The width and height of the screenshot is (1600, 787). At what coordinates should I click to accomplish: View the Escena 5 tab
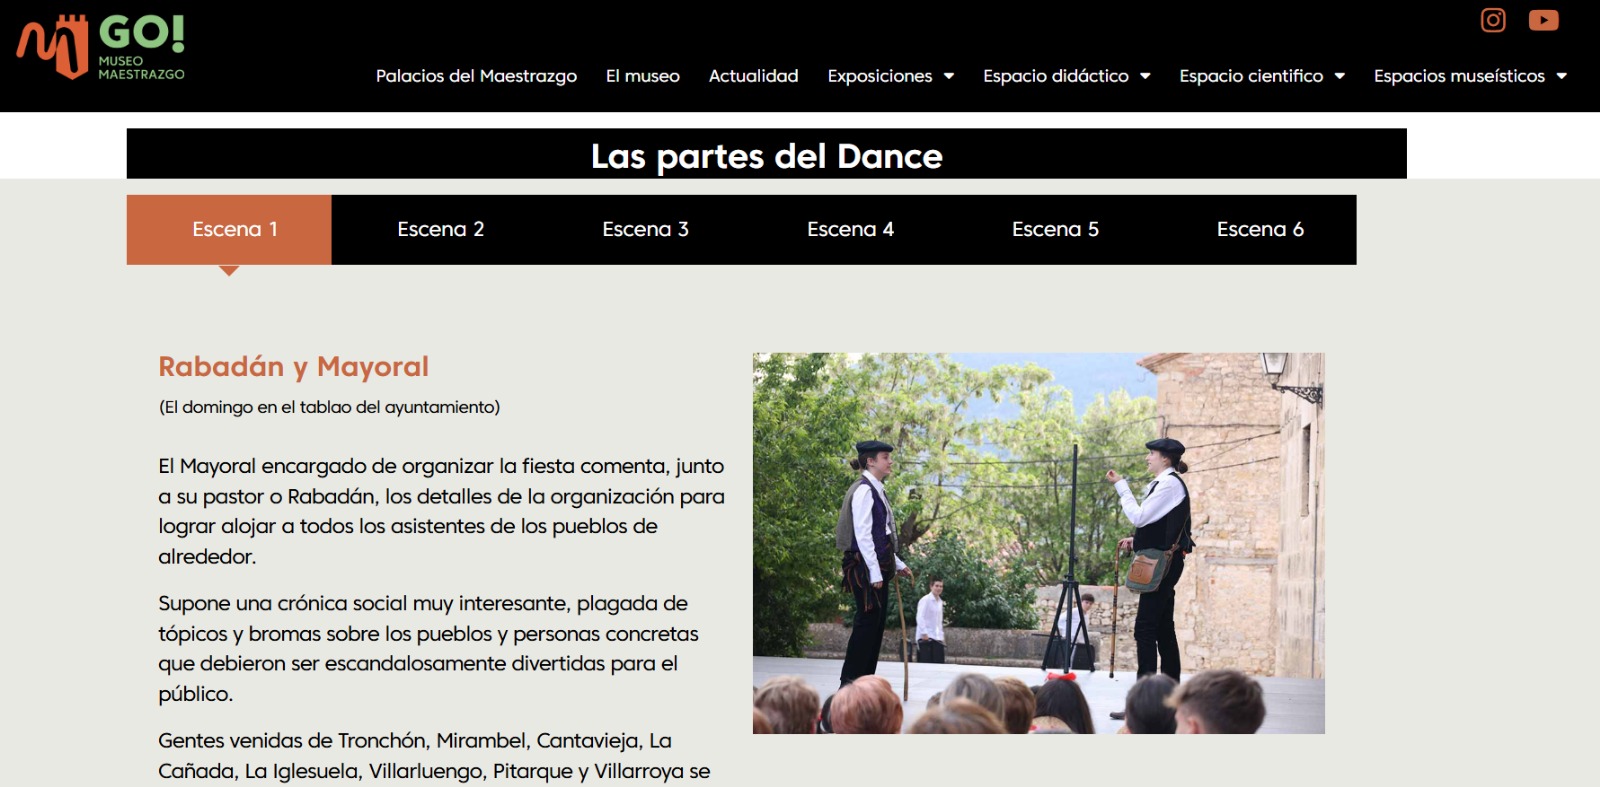(1055, 229)
